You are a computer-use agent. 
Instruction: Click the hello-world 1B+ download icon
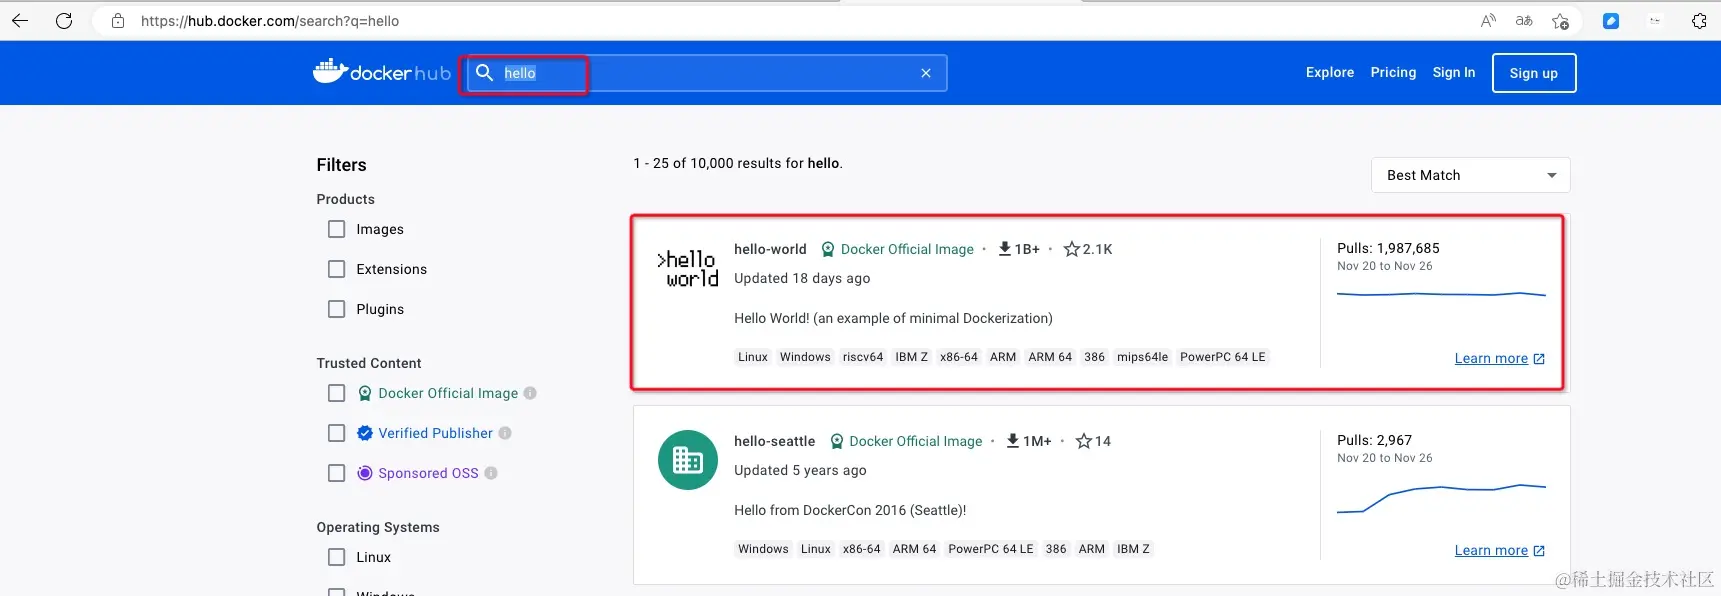pos(1004,249)
